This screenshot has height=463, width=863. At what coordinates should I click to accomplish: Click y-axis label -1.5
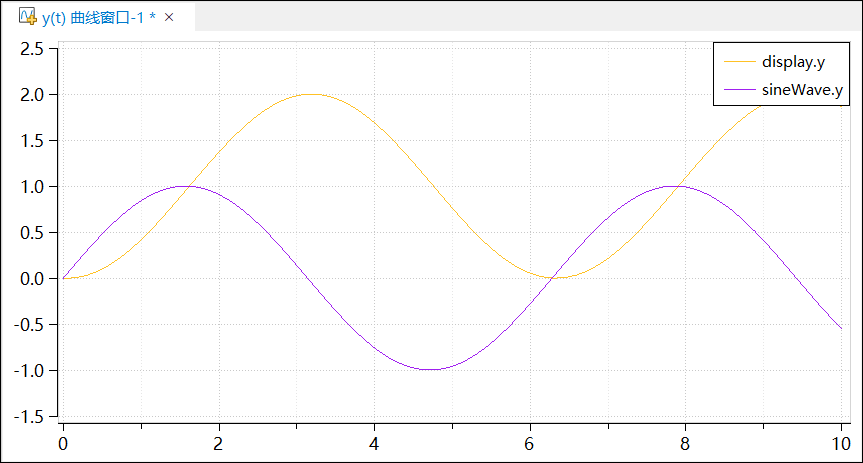tap(29, 417)
